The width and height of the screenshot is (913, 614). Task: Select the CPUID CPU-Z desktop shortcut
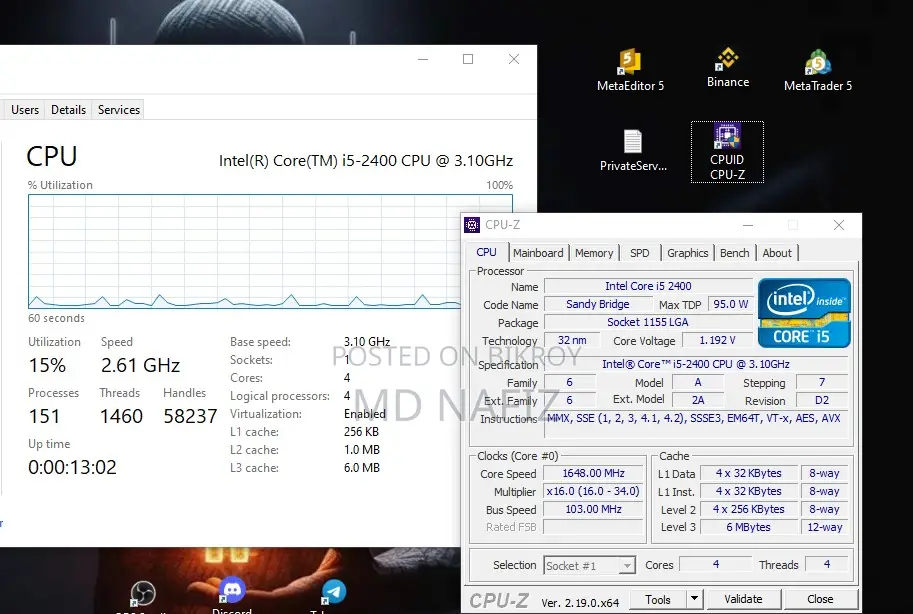click(727, 152)
